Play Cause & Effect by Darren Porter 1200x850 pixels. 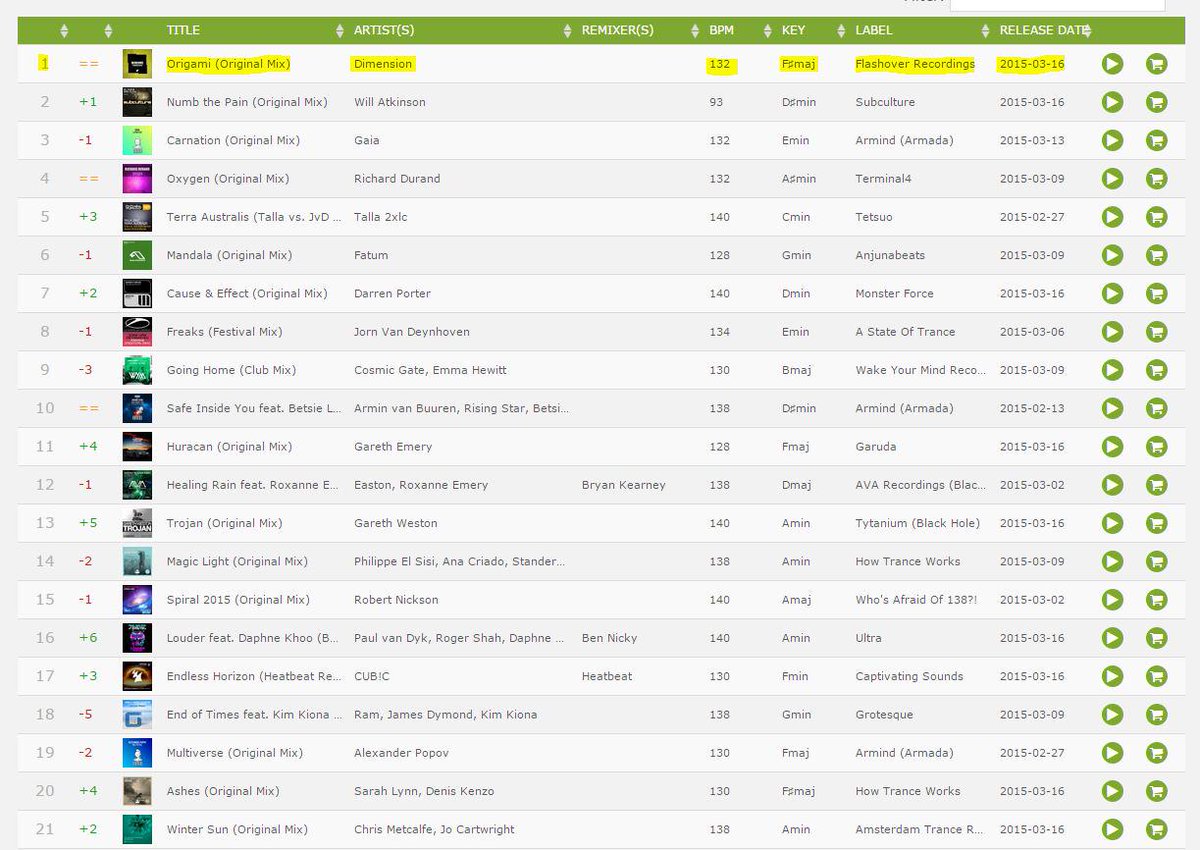[1112, 293]
